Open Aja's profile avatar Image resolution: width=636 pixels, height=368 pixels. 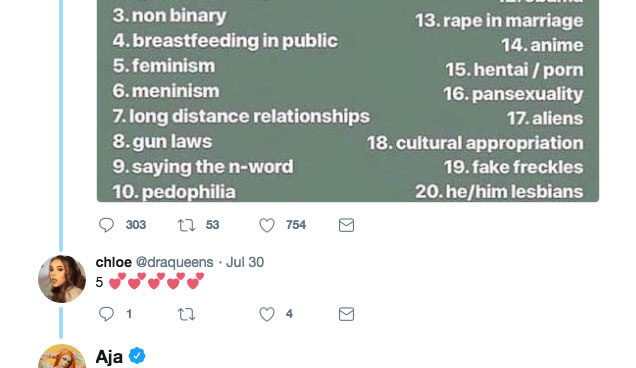click(x=62, y=356)
